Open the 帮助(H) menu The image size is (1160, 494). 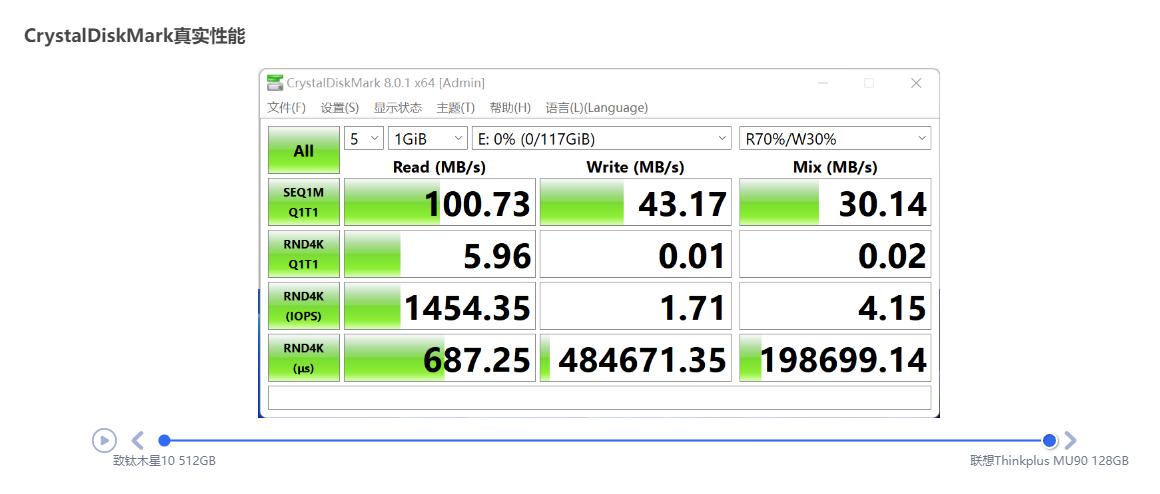510,108
